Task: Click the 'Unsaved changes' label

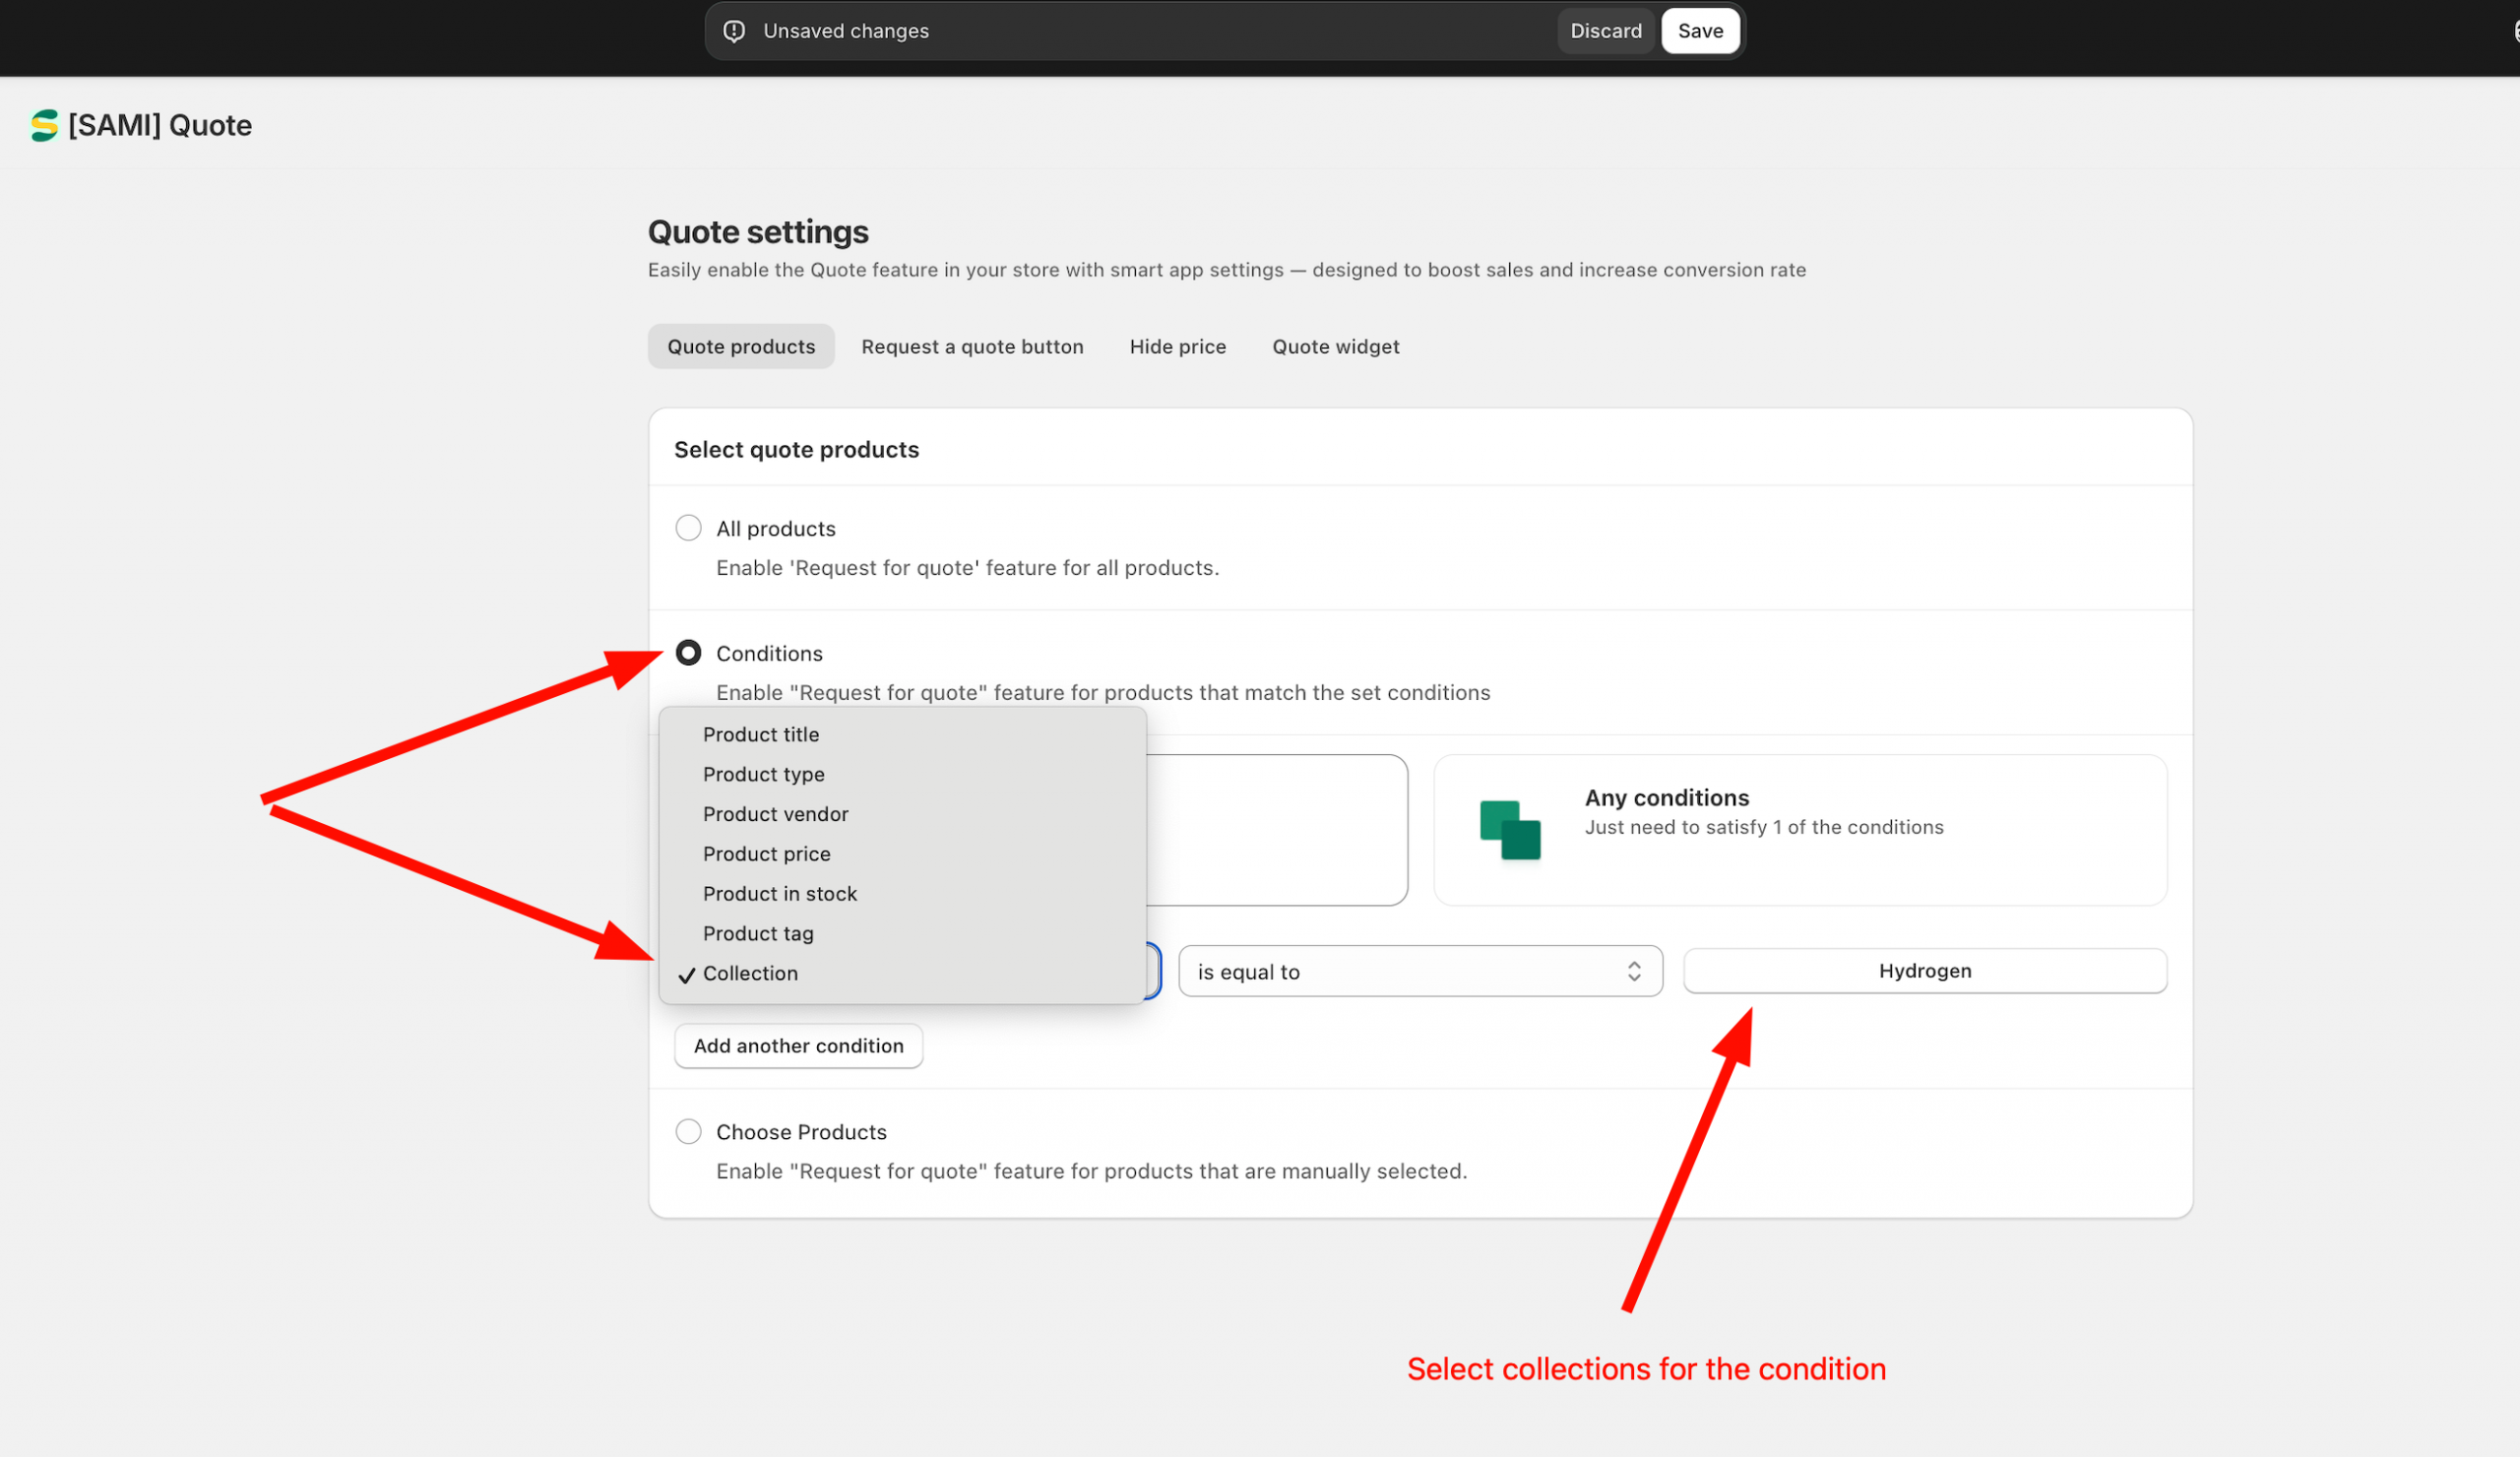Action: 846,31
